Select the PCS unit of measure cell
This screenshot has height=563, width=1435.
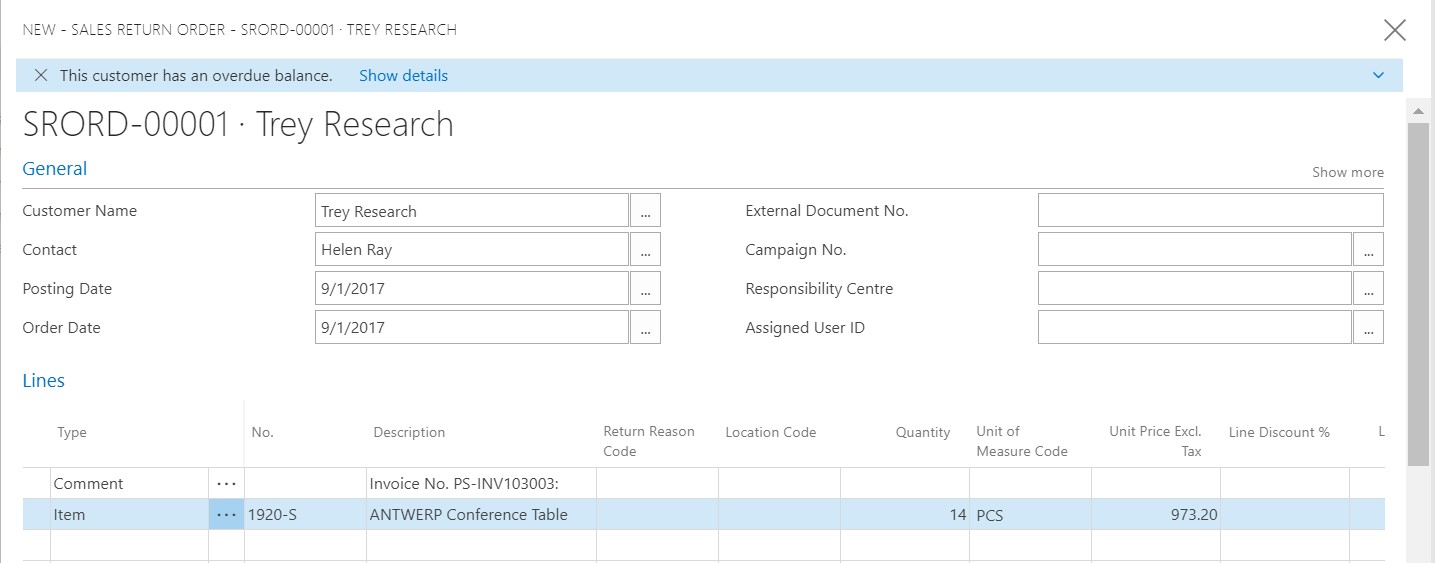1030,515
